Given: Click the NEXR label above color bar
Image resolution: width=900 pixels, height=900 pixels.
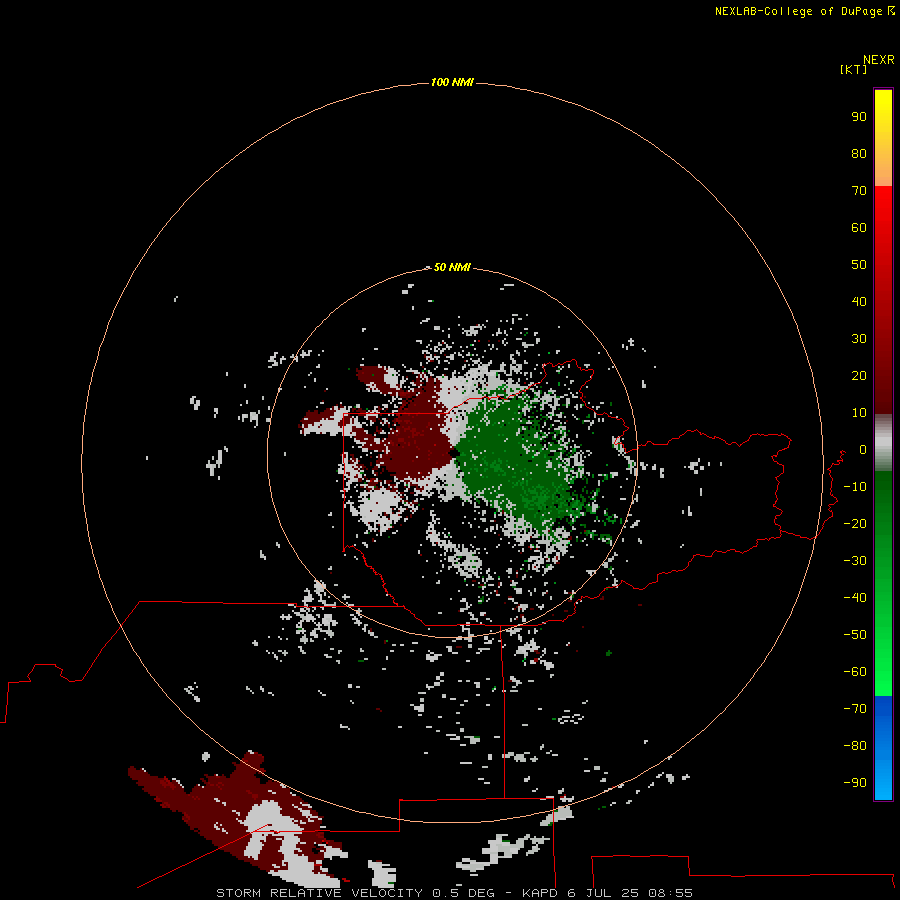Looking at the screenshot, I should (x=879, y=60).
